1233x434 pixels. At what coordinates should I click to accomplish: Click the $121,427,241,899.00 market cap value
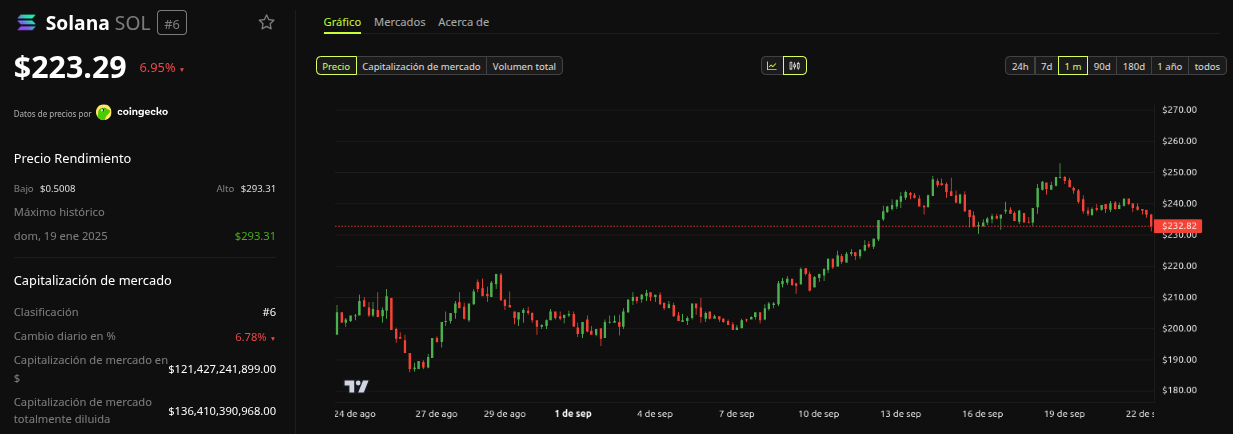pyautogui.click(x=222, y=369)
